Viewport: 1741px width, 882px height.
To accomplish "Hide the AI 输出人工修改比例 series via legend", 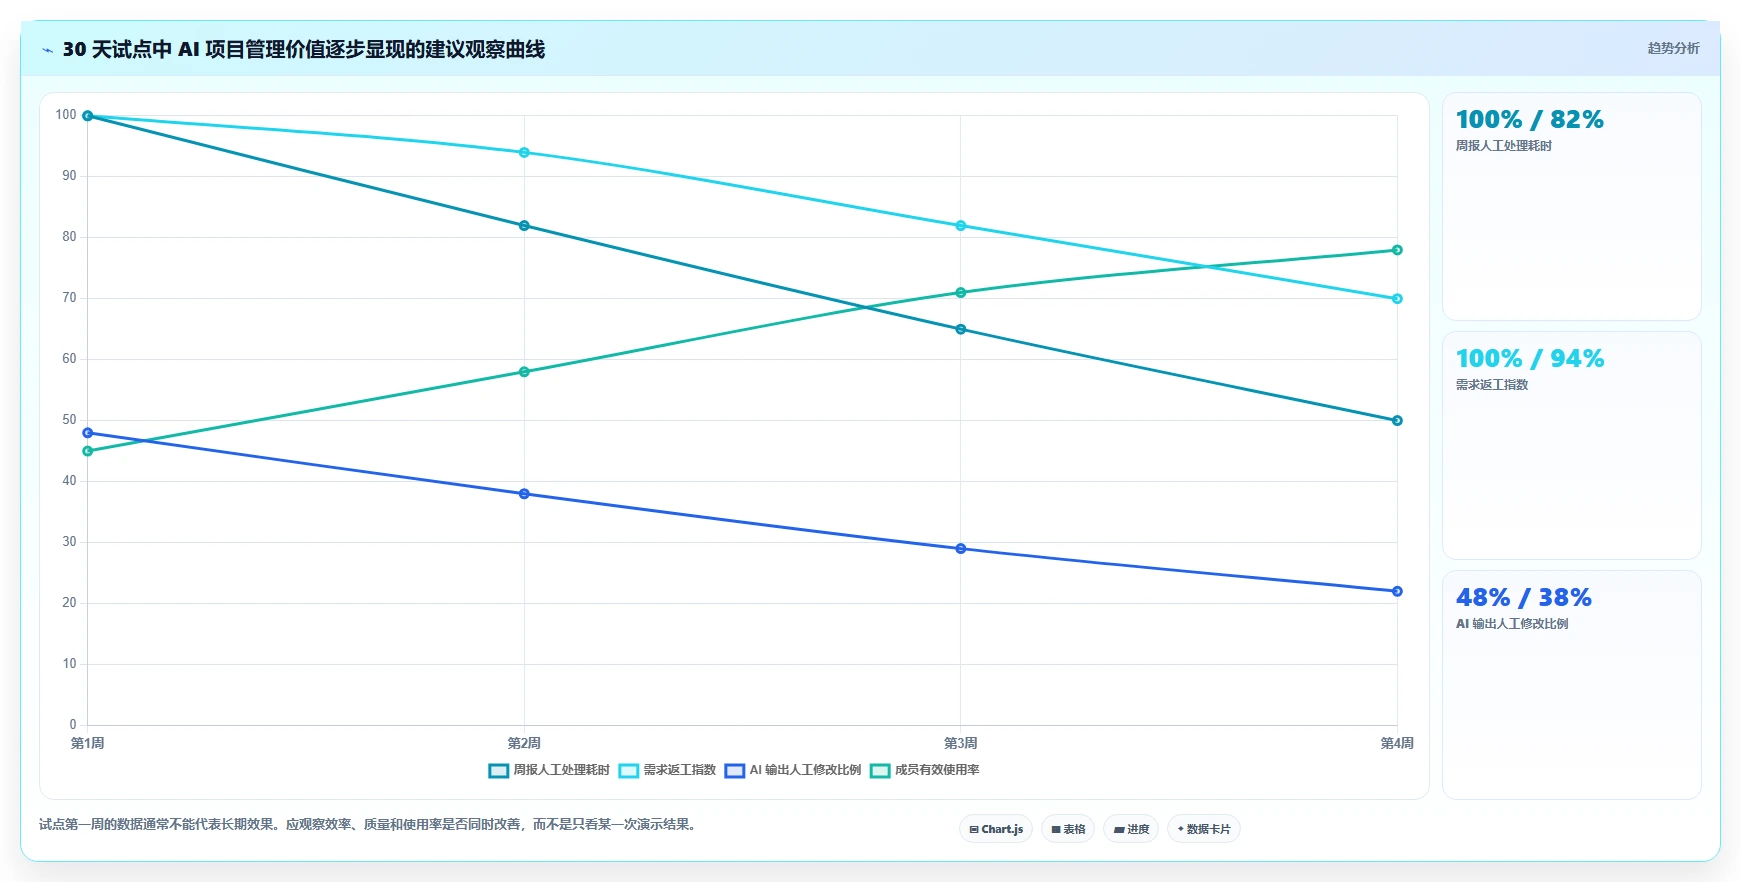I will click(793, 770).
